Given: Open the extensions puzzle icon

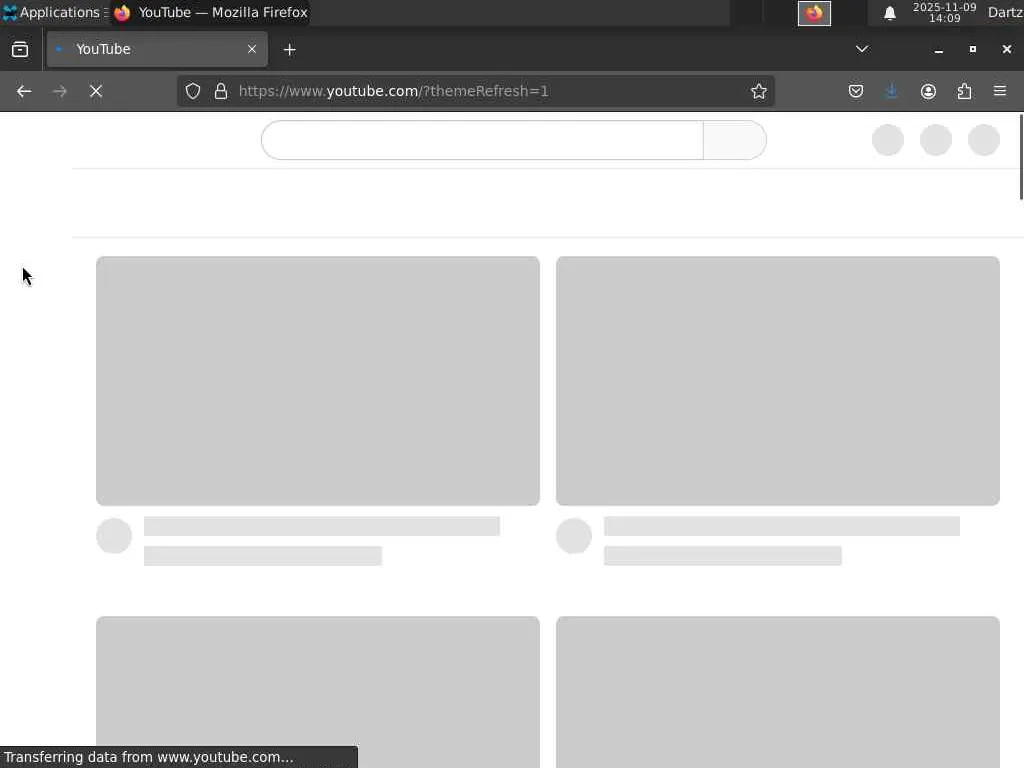Looking at the screenshot, I should point(964,91).
